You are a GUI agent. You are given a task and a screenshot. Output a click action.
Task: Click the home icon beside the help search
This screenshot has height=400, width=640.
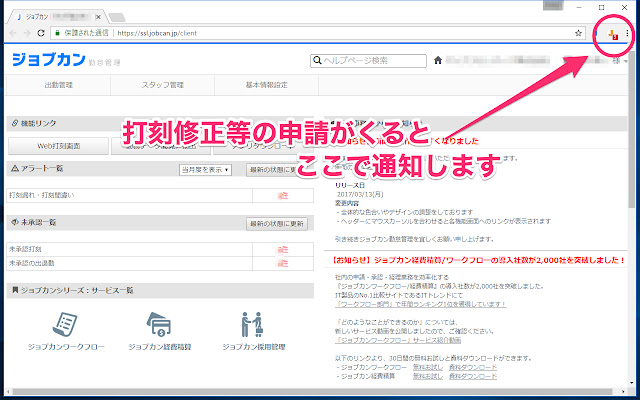(438, 60)
